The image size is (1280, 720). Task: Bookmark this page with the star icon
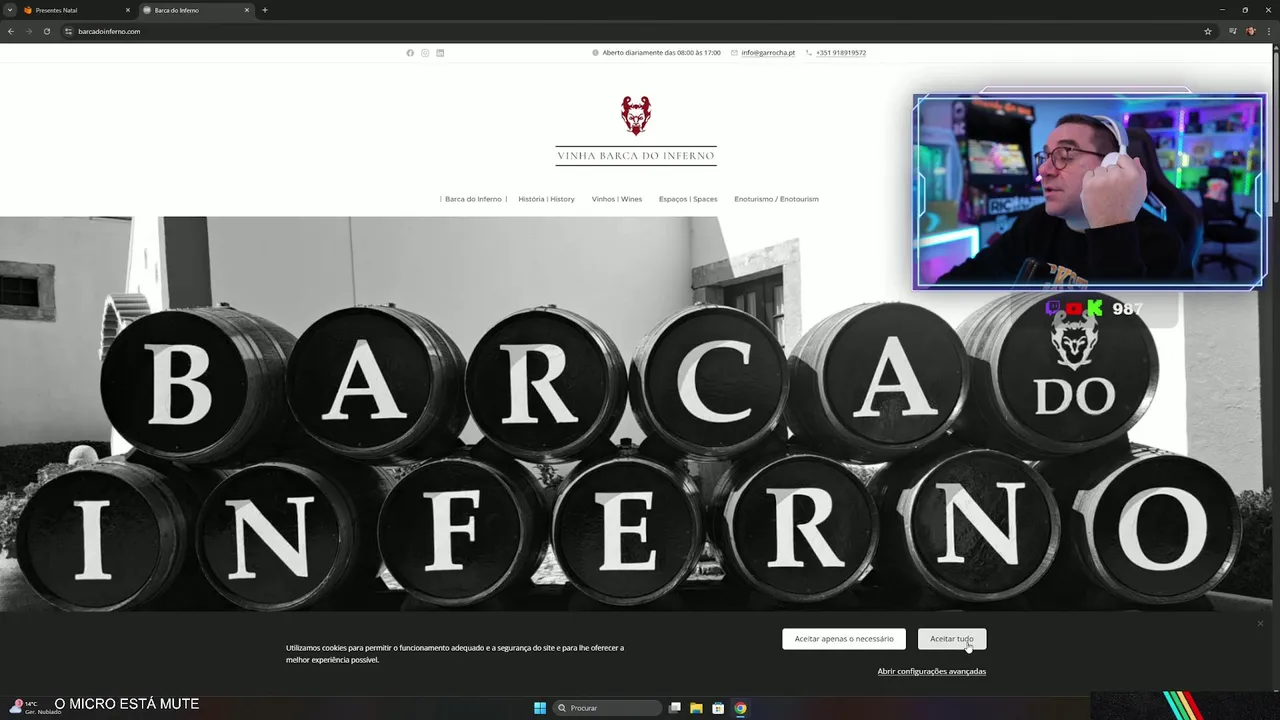1208,31
